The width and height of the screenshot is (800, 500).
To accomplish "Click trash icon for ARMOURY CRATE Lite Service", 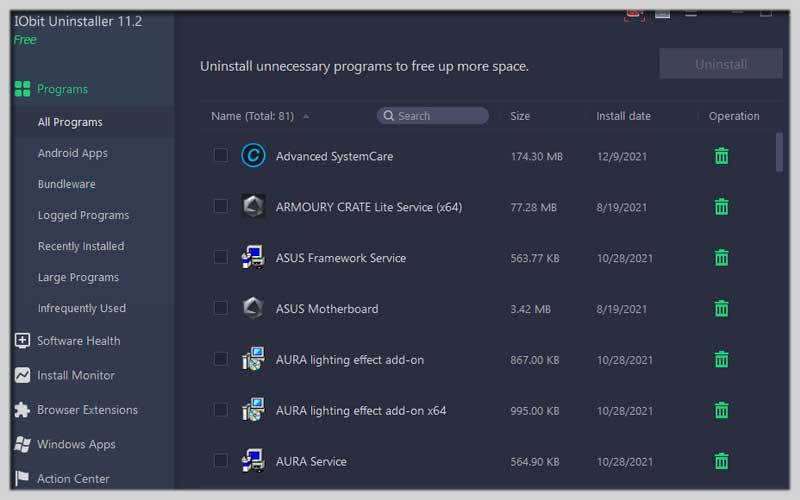I will point(721,207).
